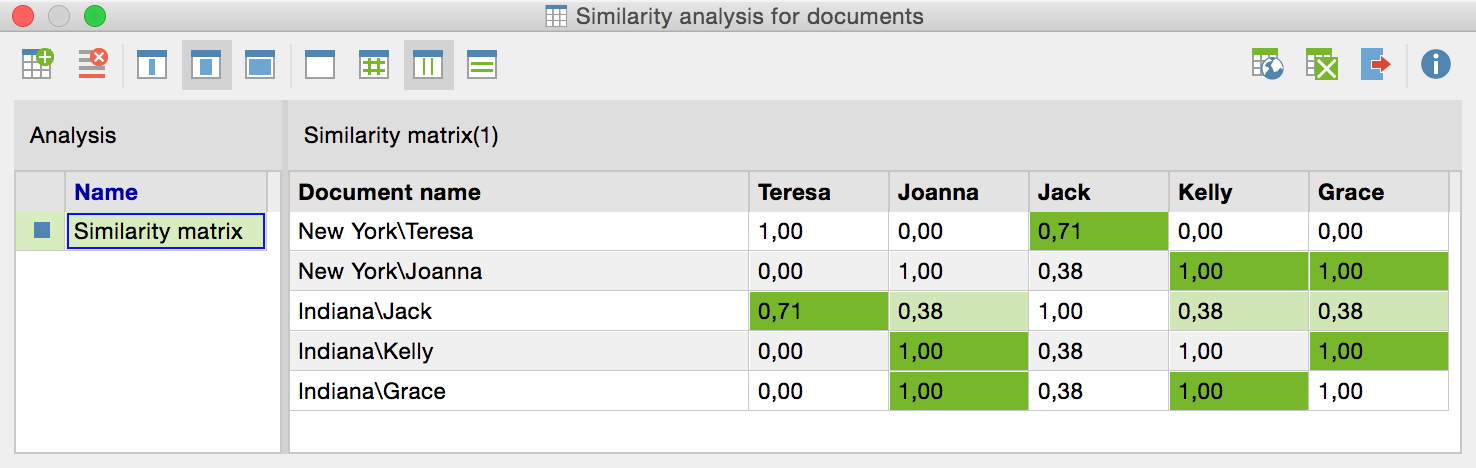Click the Kelly column header
This screenshot has width=1476, height=468.
click(1205, 192)
